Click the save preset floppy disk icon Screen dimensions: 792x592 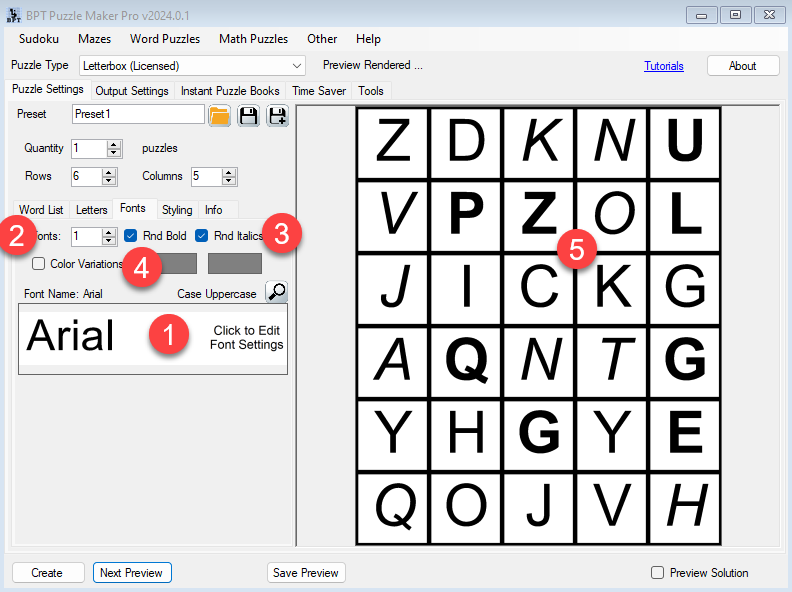pyautogui.click(x=248, y=116)
